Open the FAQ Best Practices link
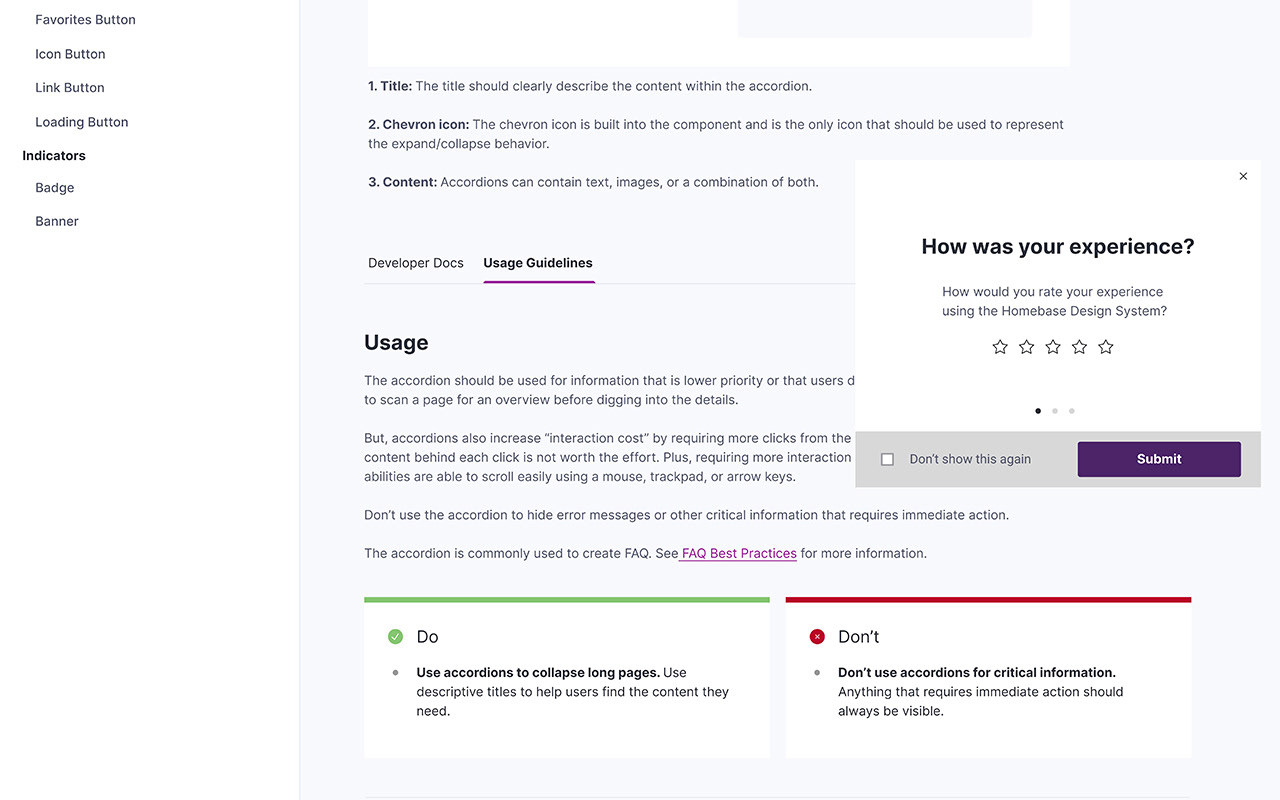This screenshot has height=800, width=1280. pyautogui.click(x=739, y=553)
